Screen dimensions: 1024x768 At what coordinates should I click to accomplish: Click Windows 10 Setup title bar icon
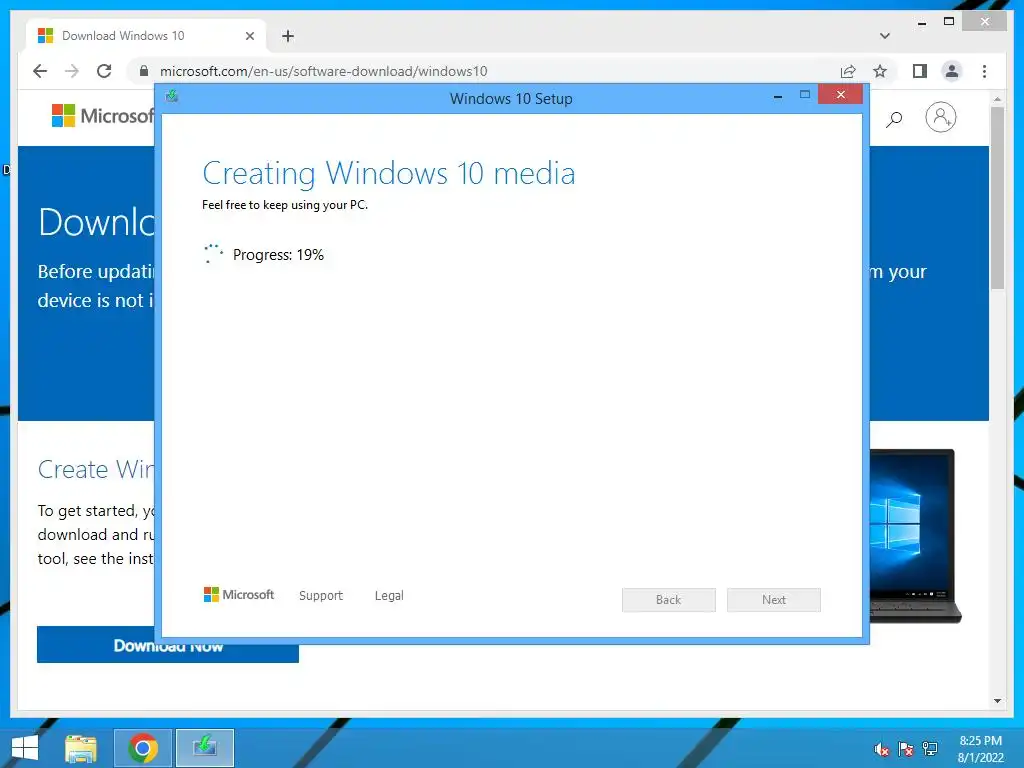click(172, 97)
